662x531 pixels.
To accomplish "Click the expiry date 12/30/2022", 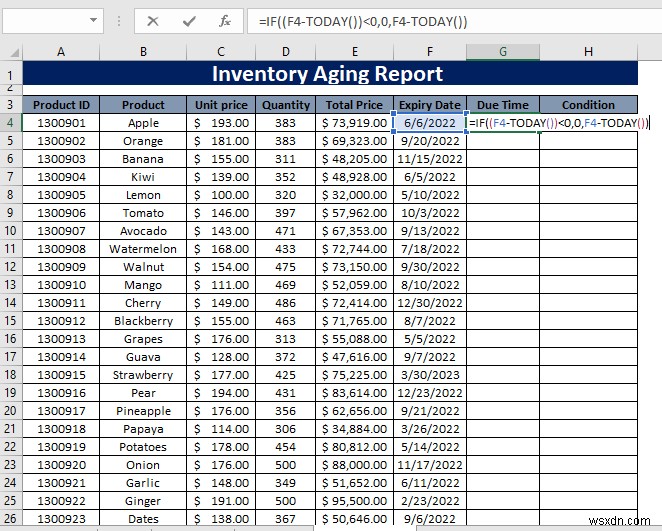I will [x=430, y=303].
